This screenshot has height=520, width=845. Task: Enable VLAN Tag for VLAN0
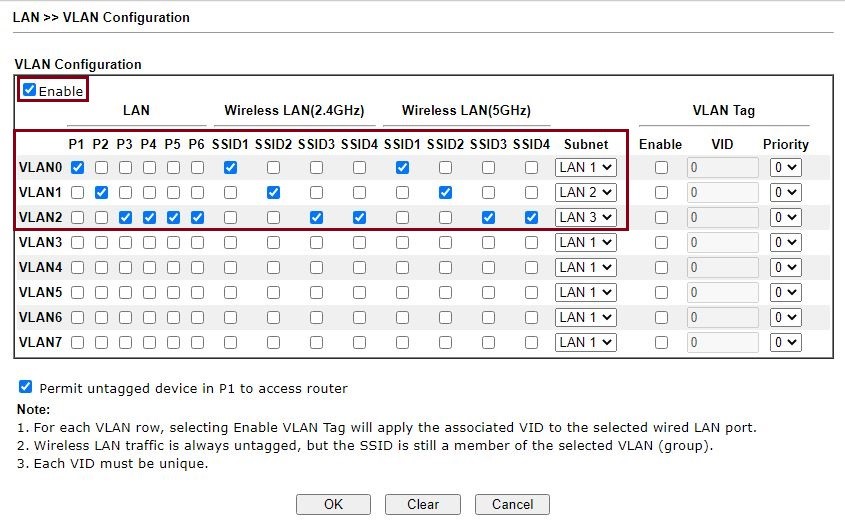[660, 167]
